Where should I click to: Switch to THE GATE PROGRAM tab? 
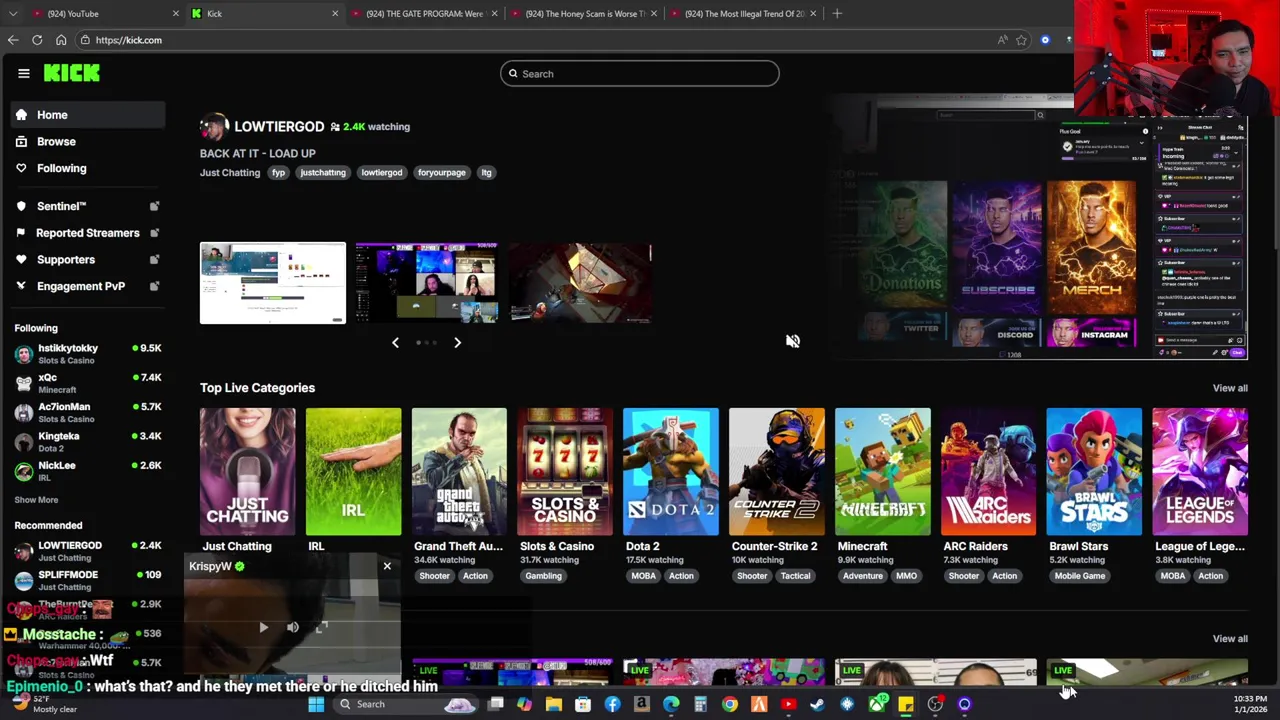pyautogui.click(x=423, y=13)
